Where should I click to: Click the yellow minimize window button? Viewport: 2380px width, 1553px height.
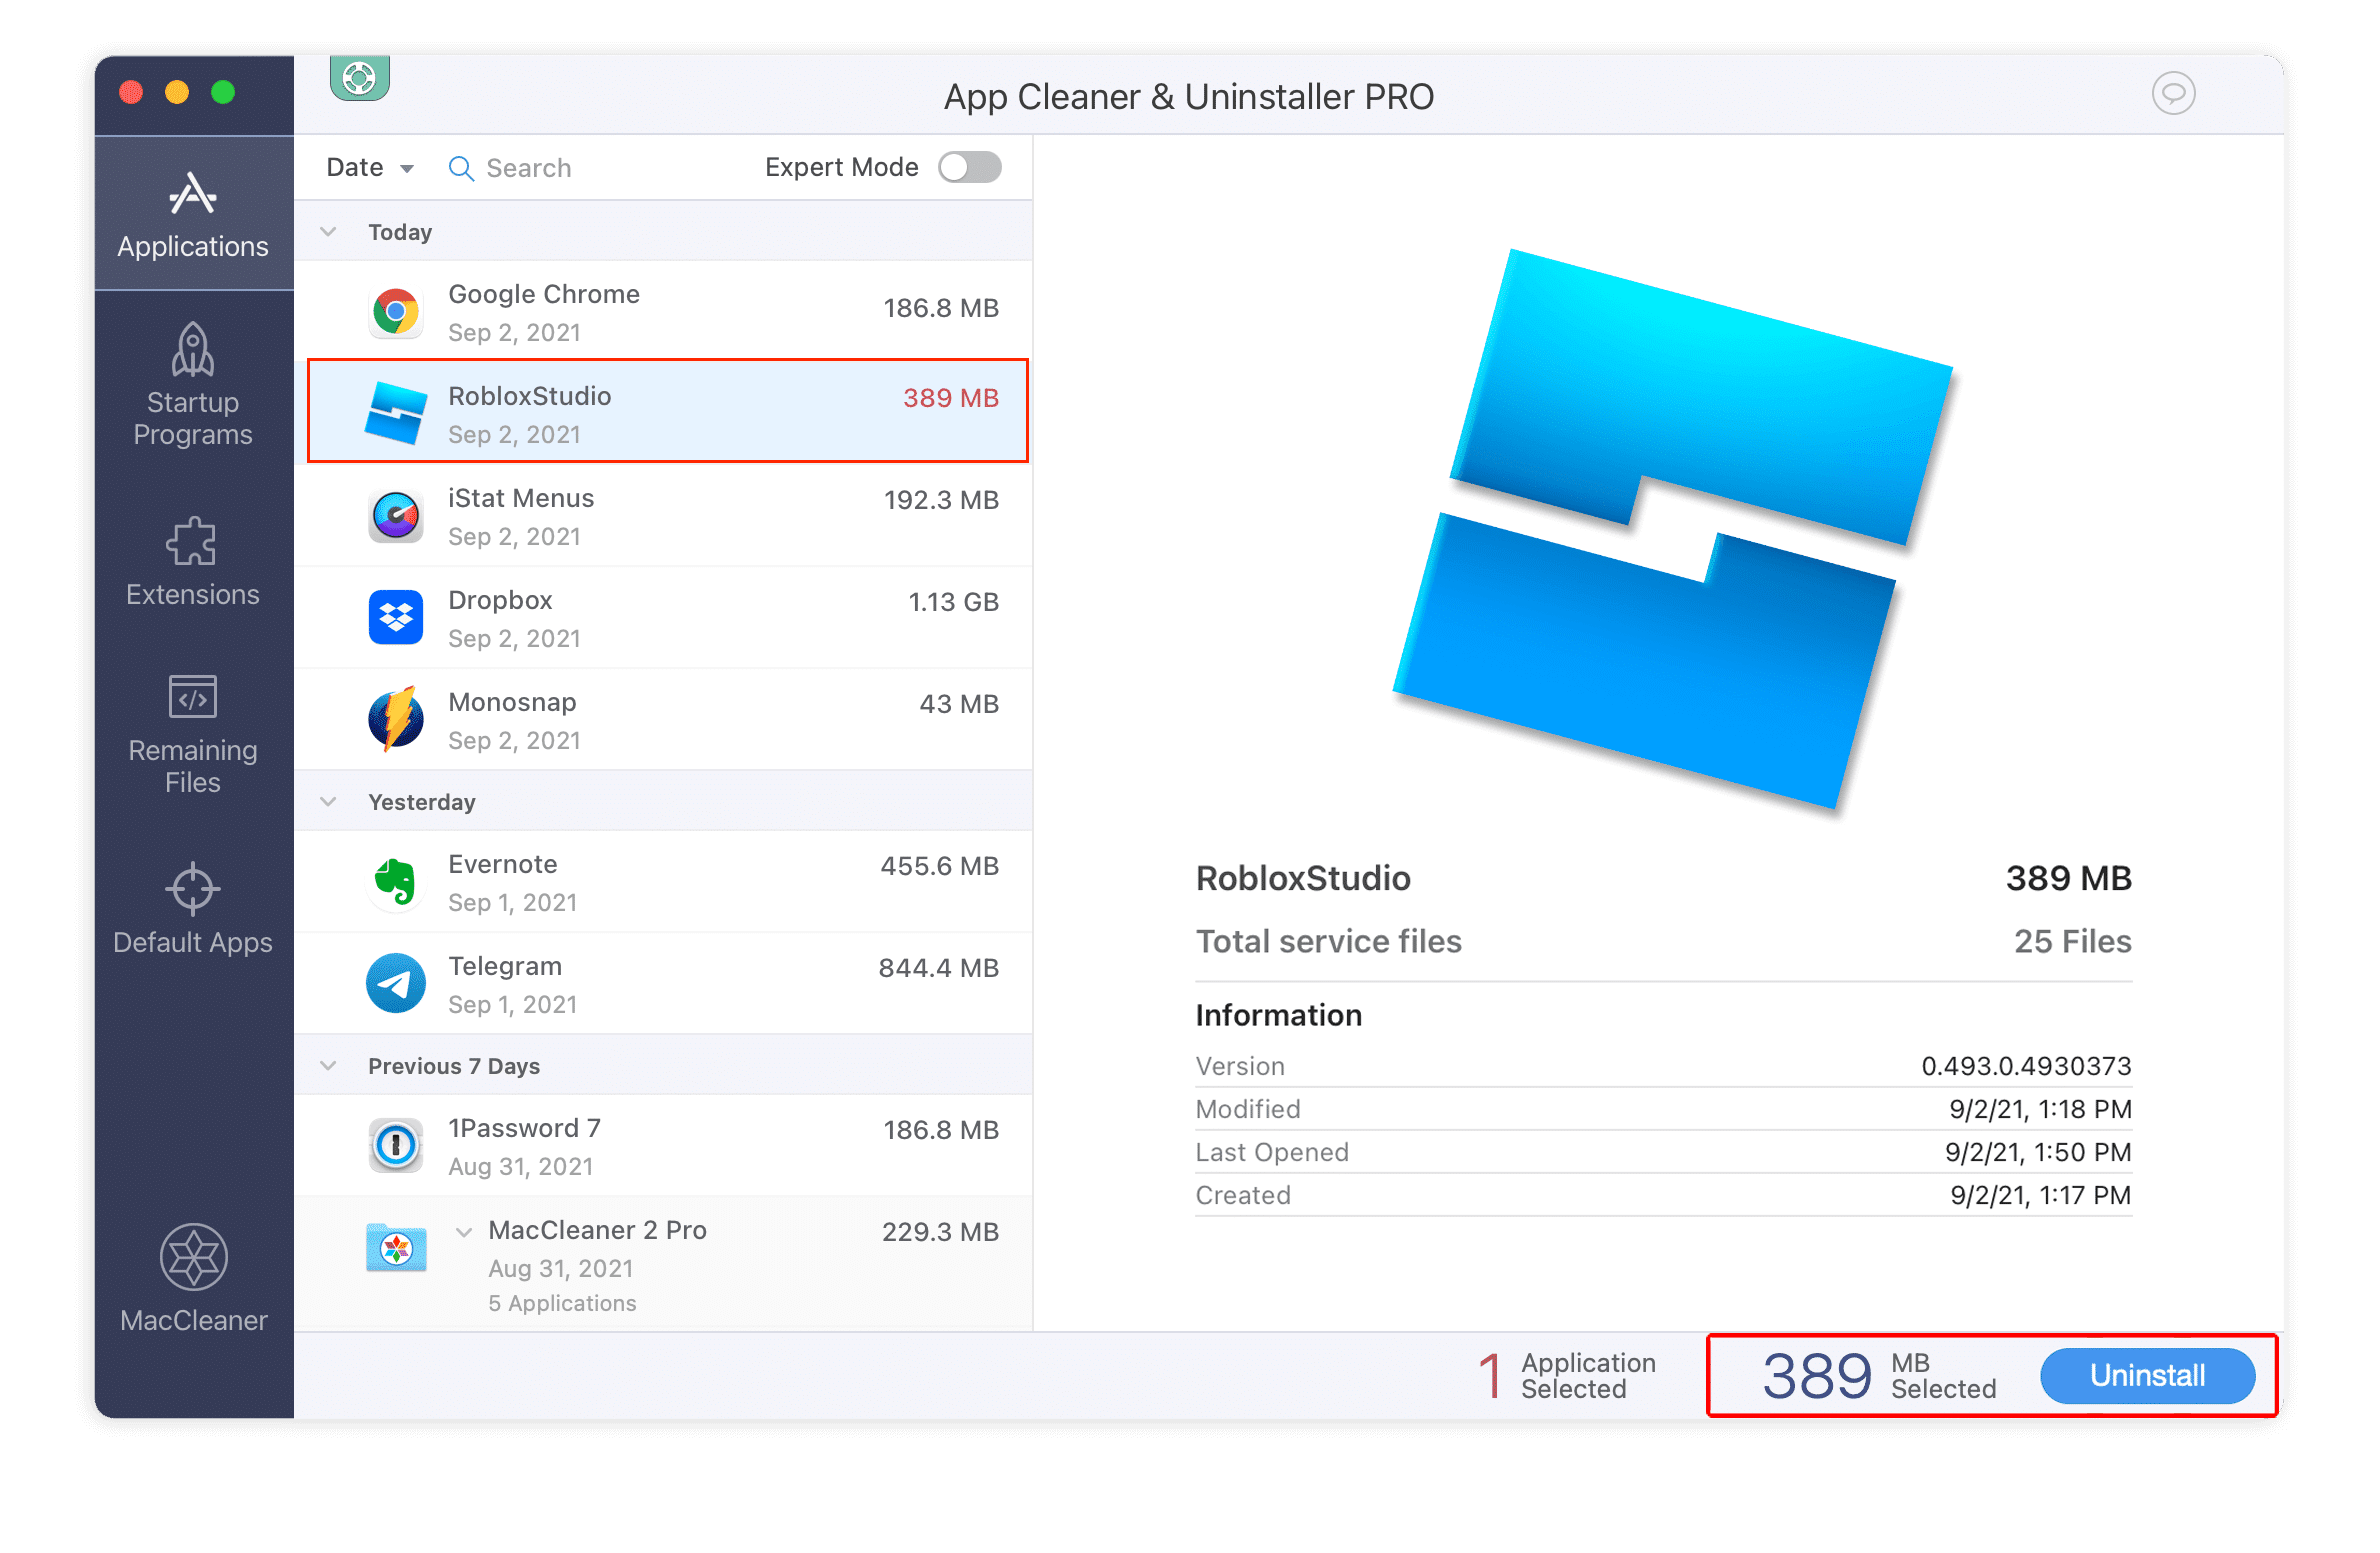pyautogui.click(x=177, y=93)
